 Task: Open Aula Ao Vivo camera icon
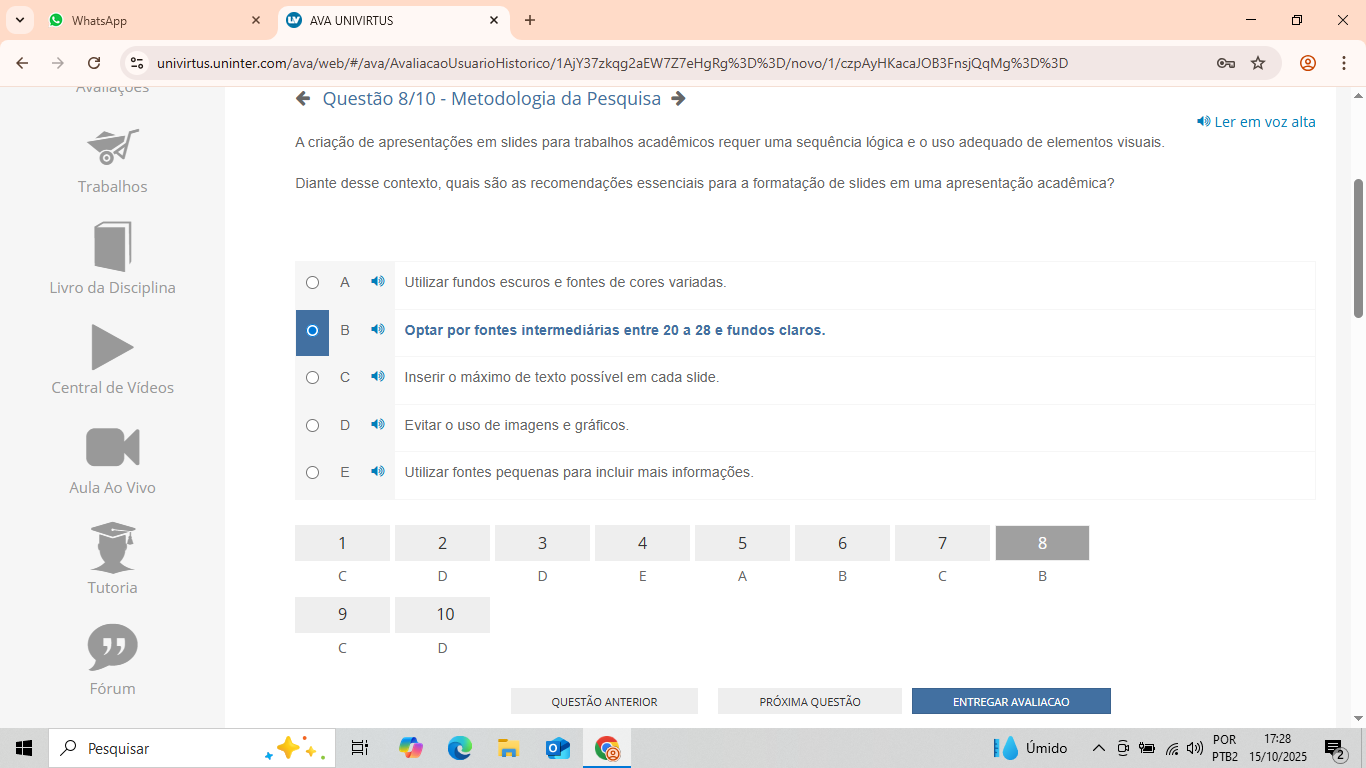pos(113,447)
